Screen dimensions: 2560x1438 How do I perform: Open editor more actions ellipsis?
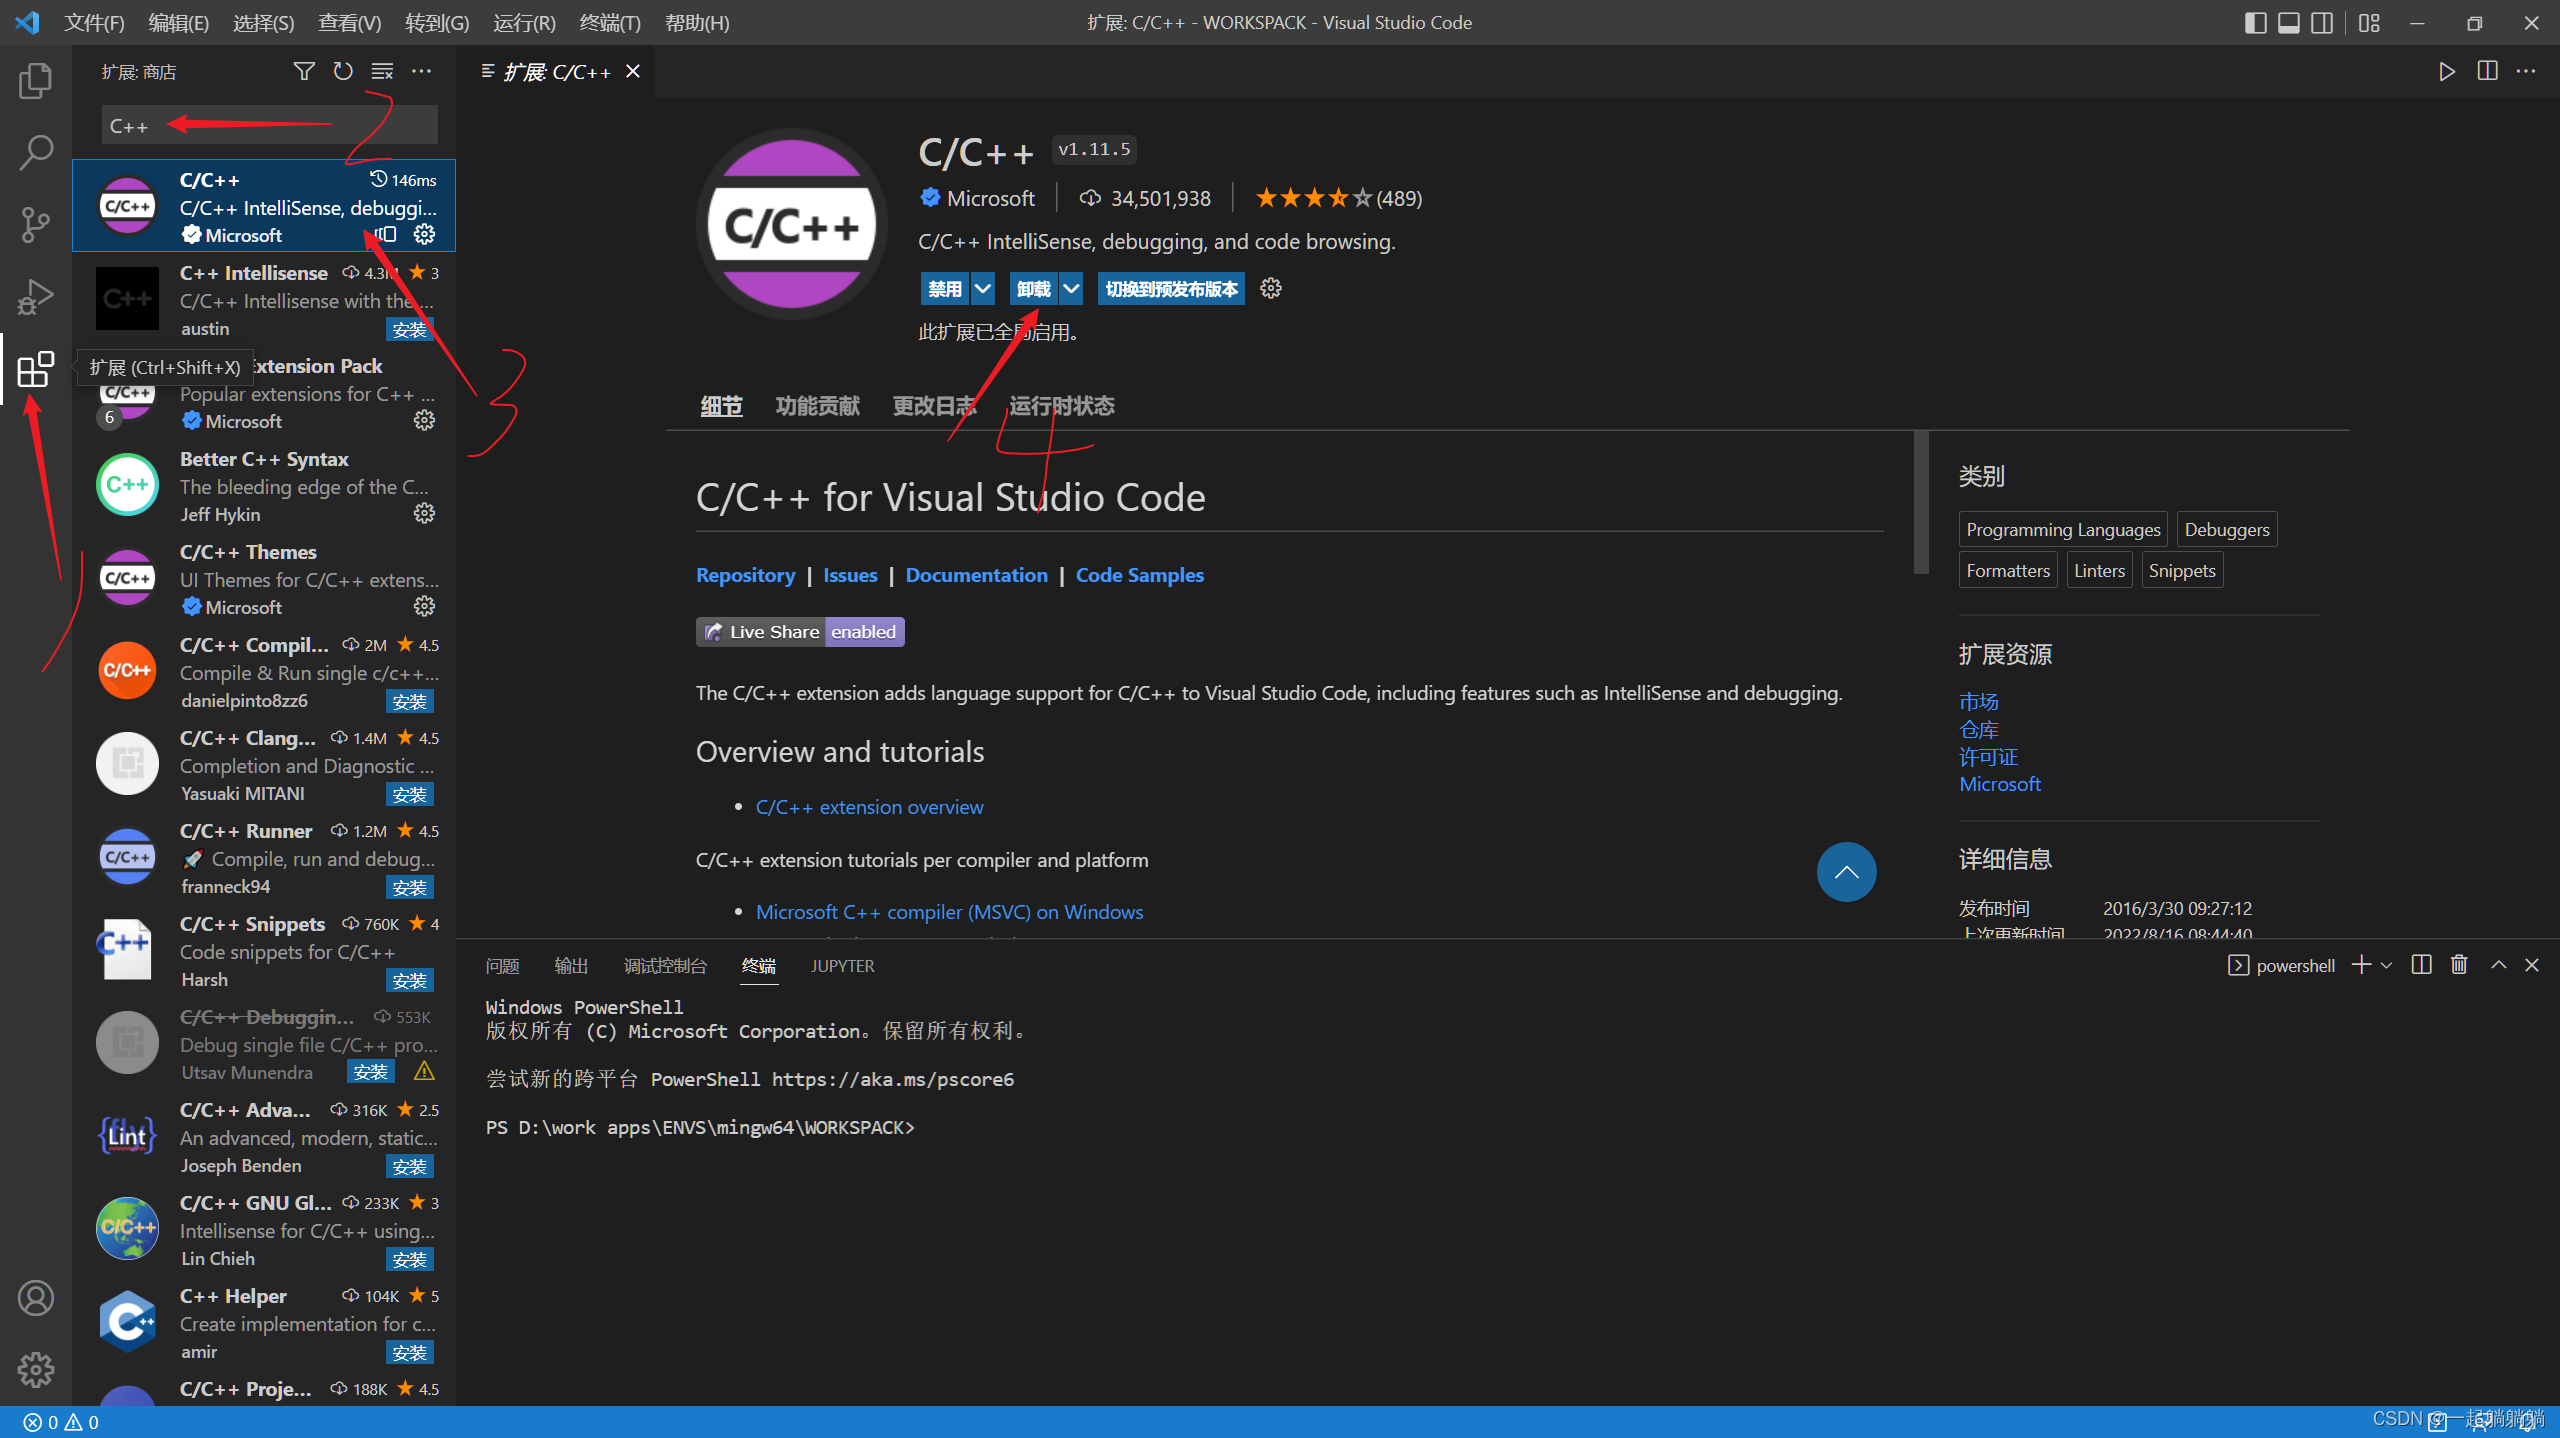pyautogui.click(x=2526, y=71)
